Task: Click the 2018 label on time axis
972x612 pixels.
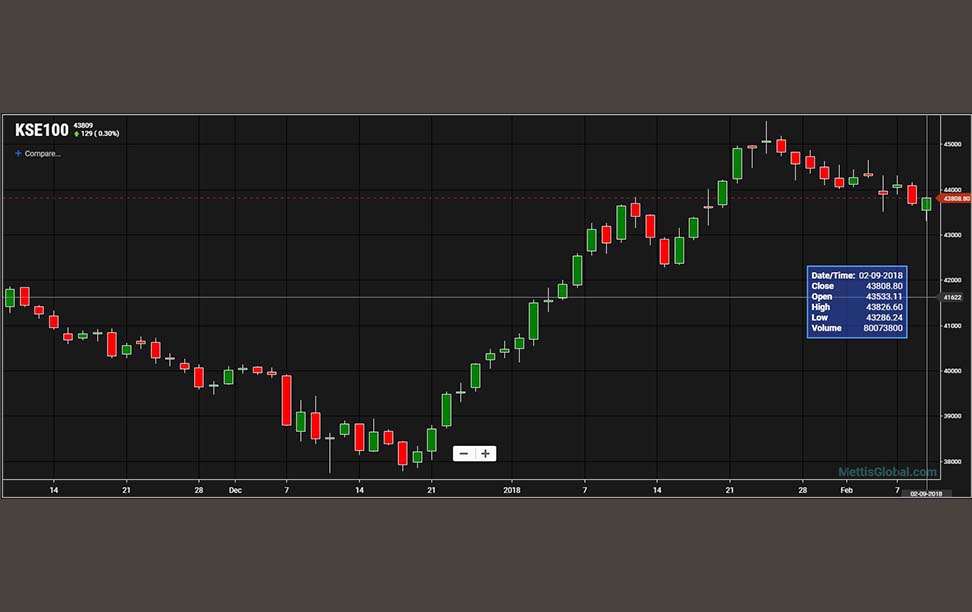Action: coord(512,490)
